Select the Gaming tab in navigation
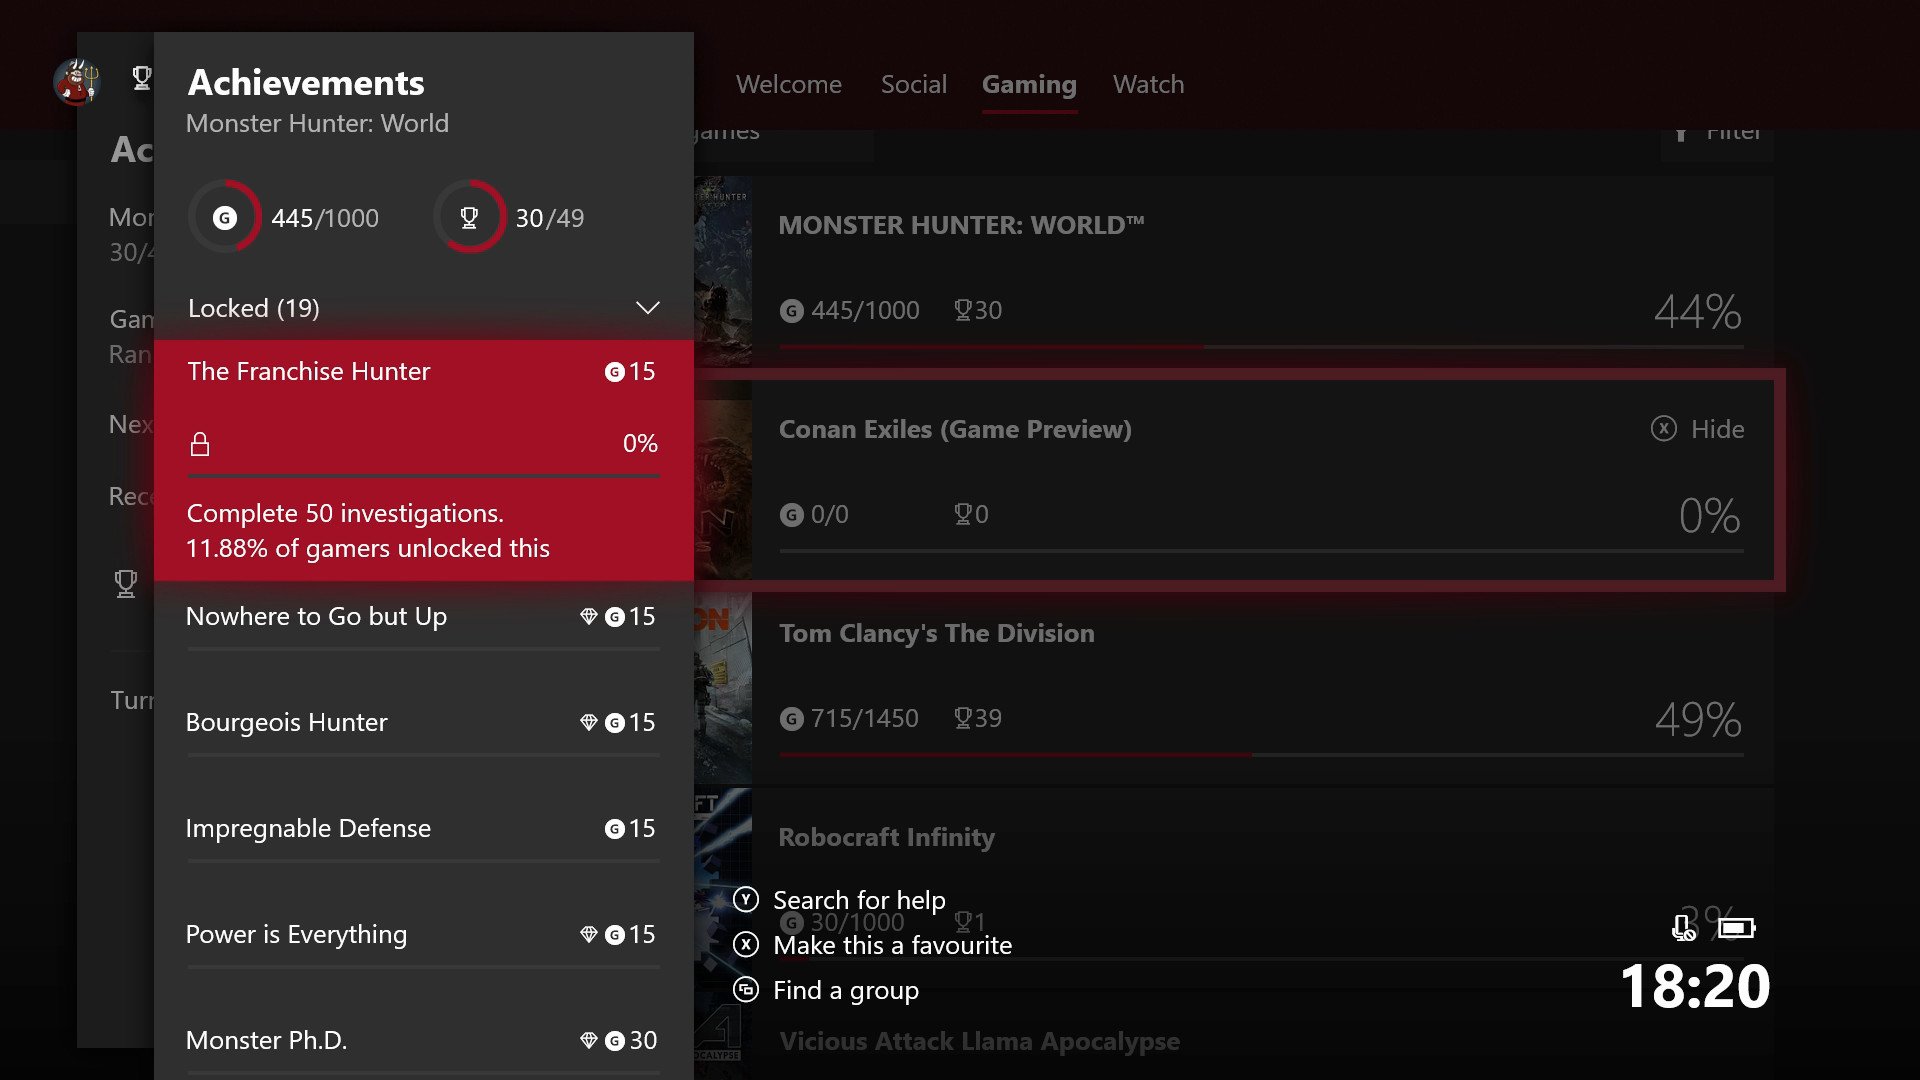The width and height of the screenshot is (1920, 1080). point(1027,83)
